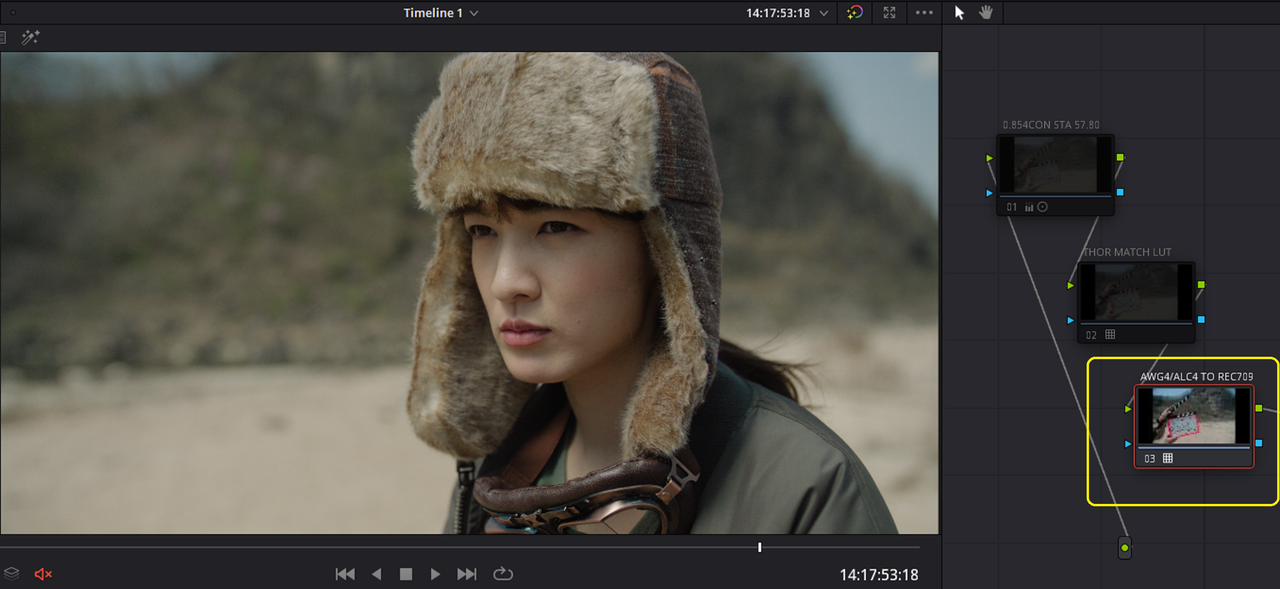Screen dimensions: 1280x589
Task: Play the clip forward
Action: (435, 574)
